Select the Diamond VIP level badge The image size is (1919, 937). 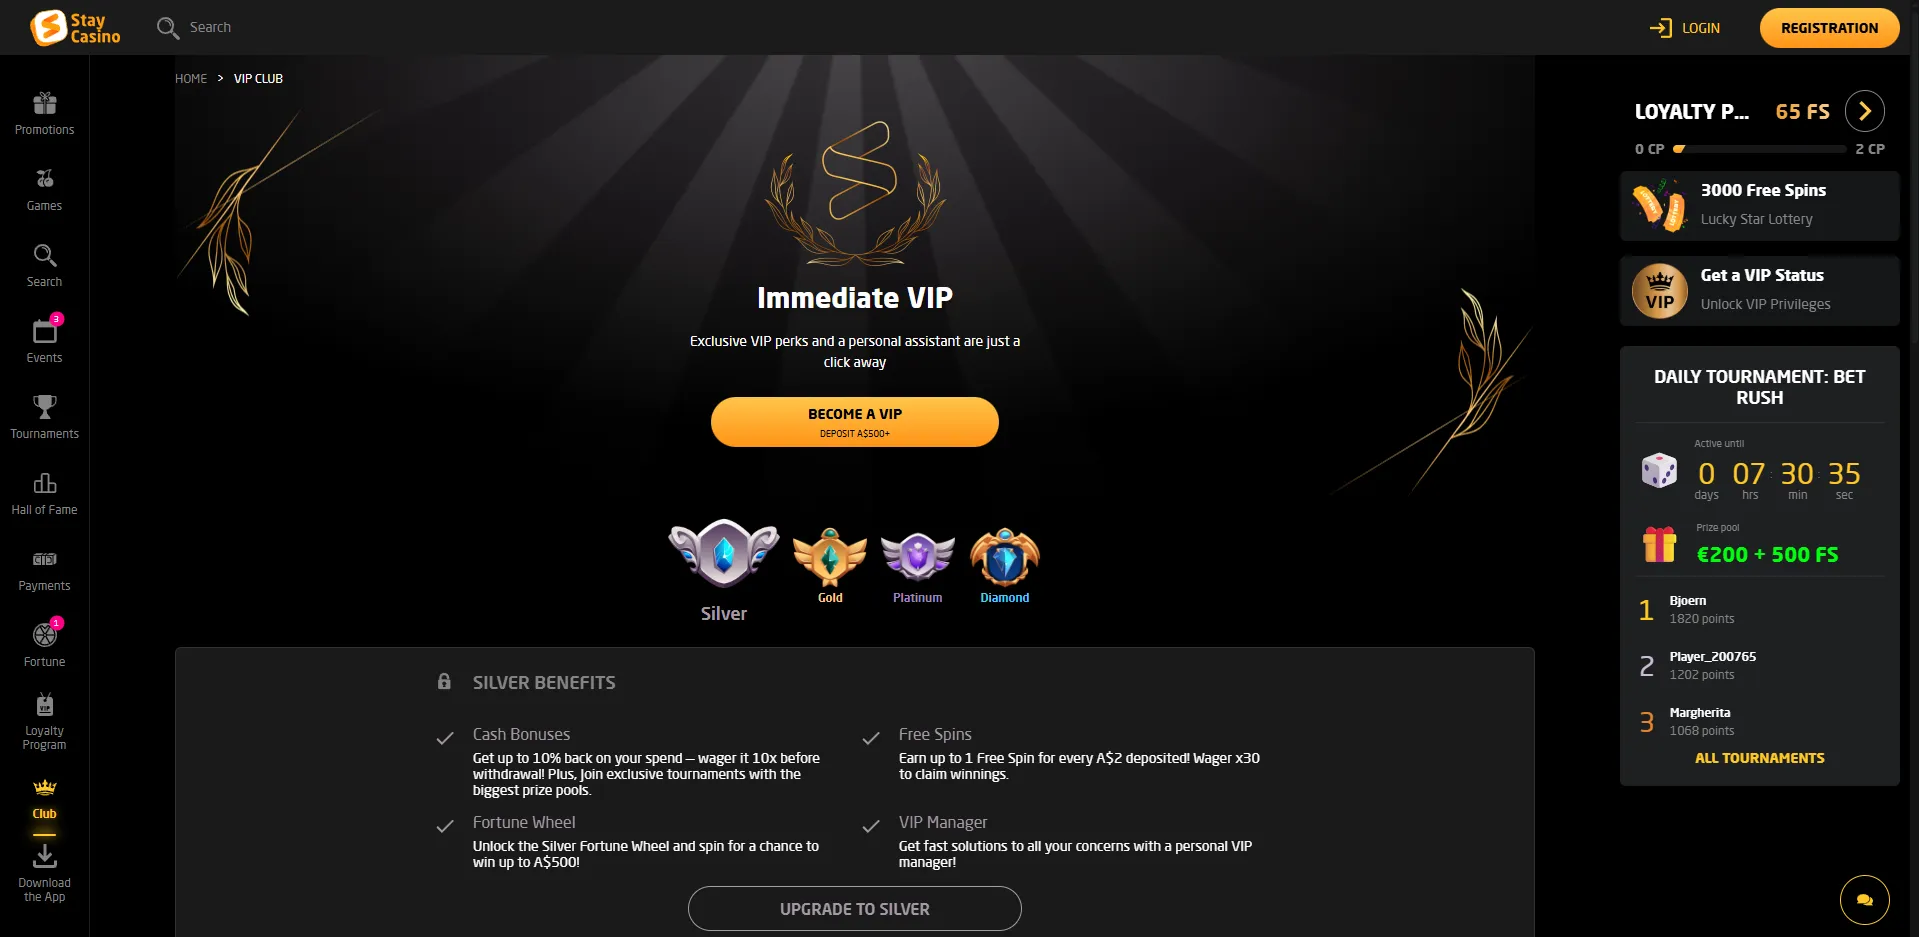tap(1004, 566)
